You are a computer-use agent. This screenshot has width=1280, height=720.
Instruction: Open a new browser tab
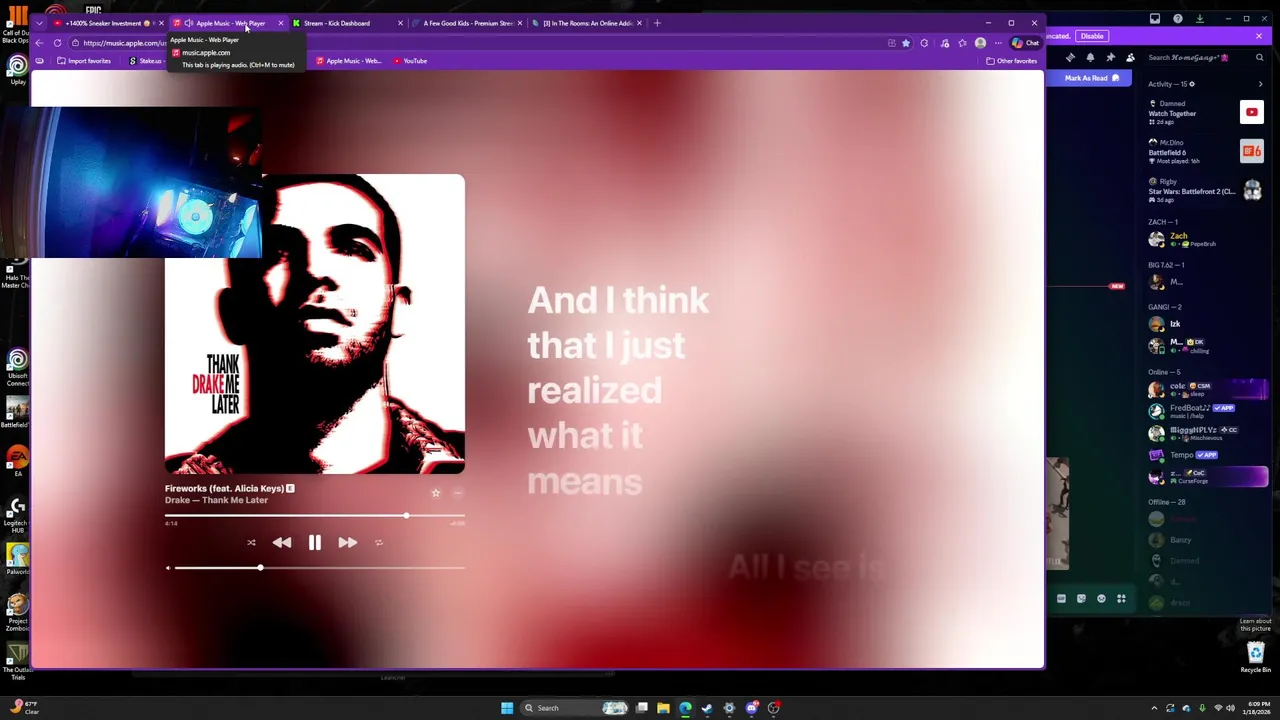pos(657,23)
